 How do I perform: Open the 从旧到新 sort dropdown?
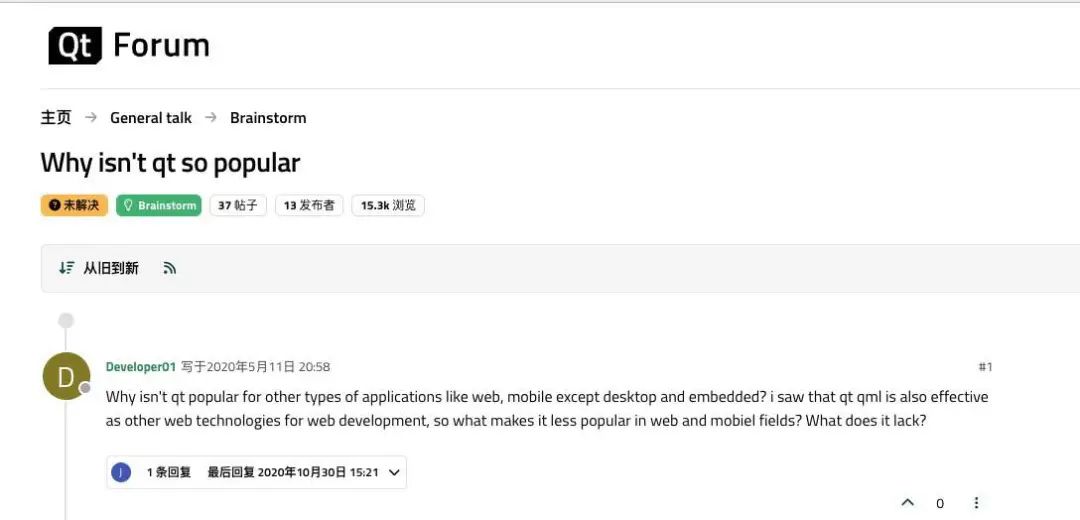click(110, 268)
